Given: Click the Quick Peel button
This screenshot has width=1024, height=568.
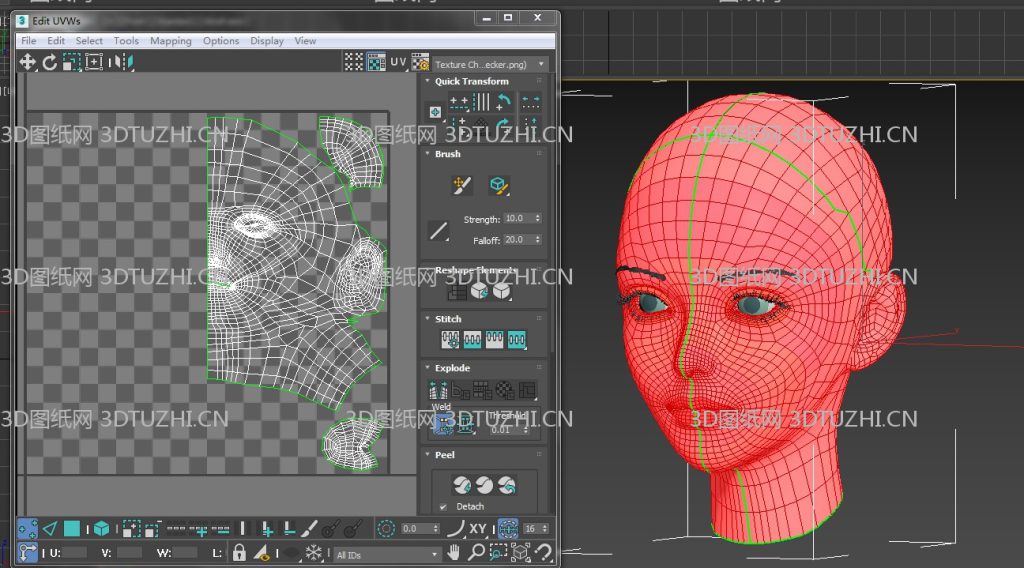Looking at the screenshot, I should [x=462, y=486].
